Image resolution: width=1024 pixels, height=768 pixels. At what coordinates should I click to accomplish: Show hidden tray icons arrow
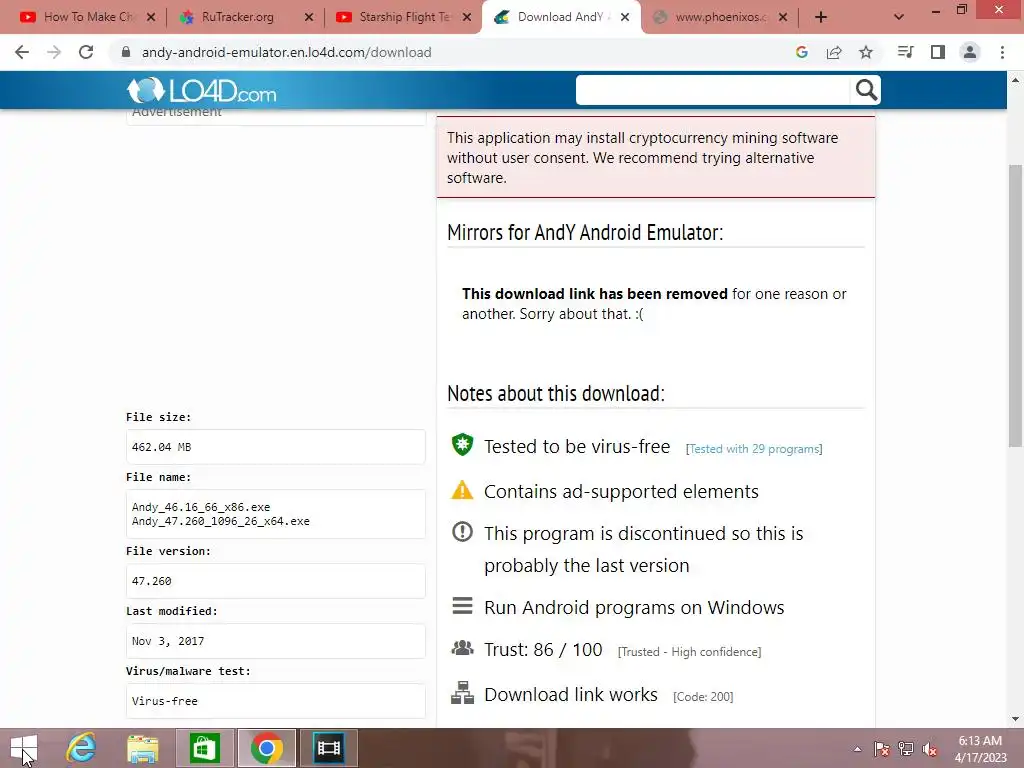(x=857, y=750)
